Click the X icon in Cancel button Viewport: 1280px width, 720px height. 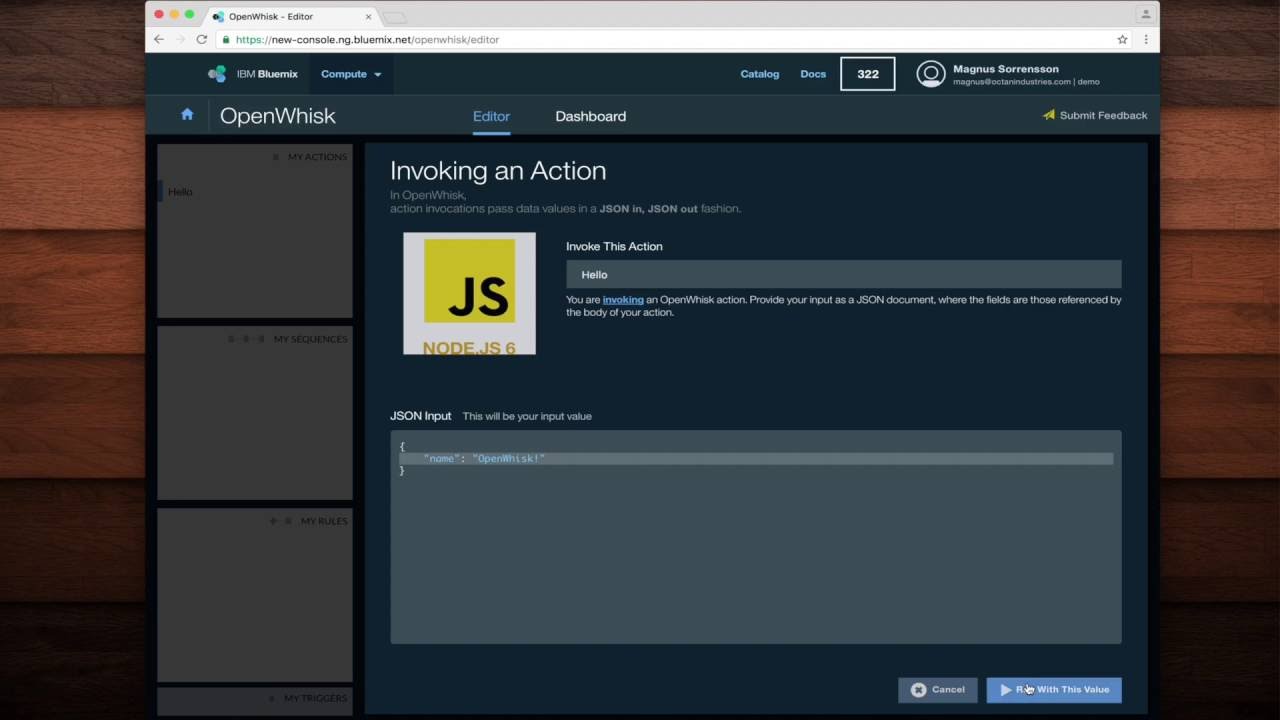click(918, 690)
